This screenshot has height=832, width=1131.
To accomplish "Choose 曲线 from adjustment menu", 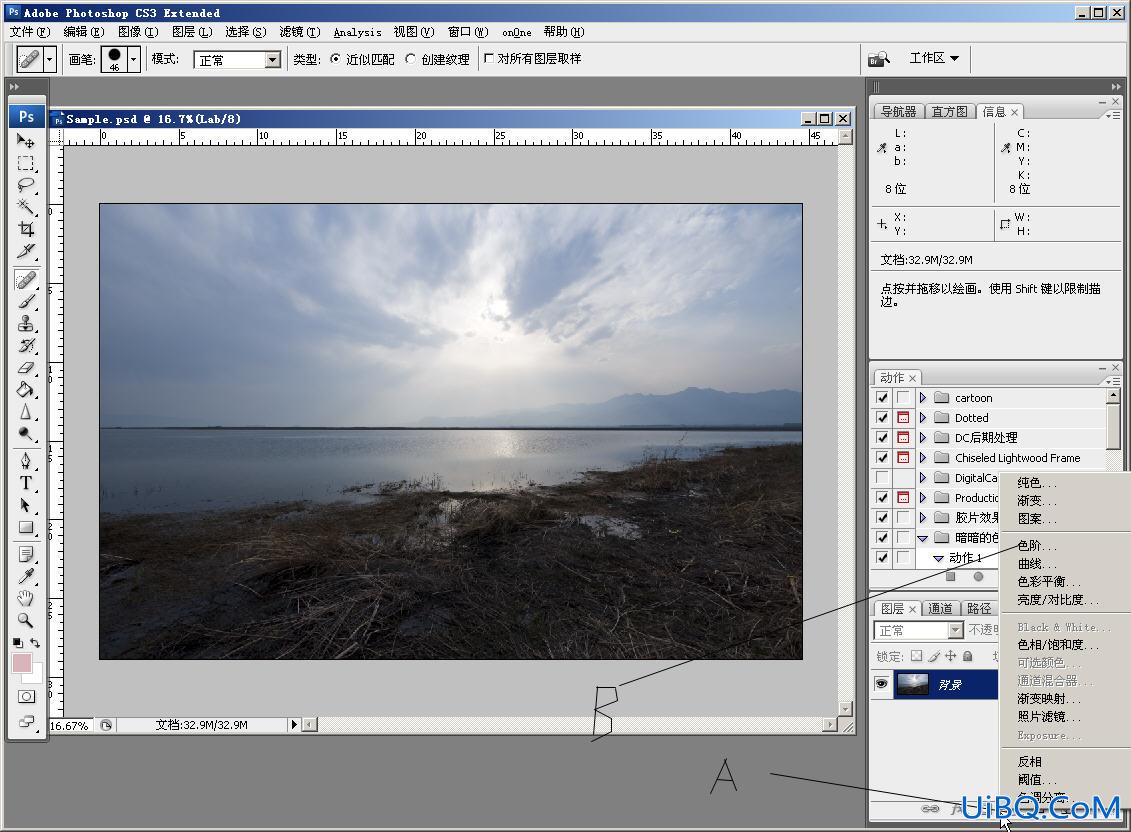I will coord(1036,564).
